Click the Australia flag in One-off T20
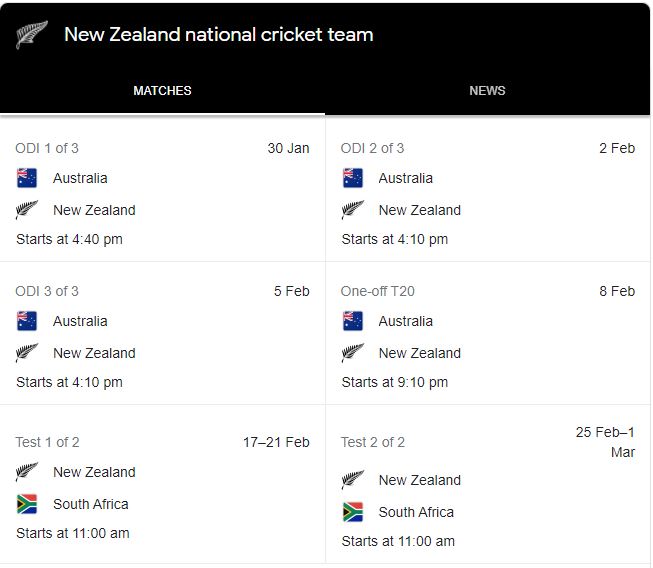 (353, 321)
